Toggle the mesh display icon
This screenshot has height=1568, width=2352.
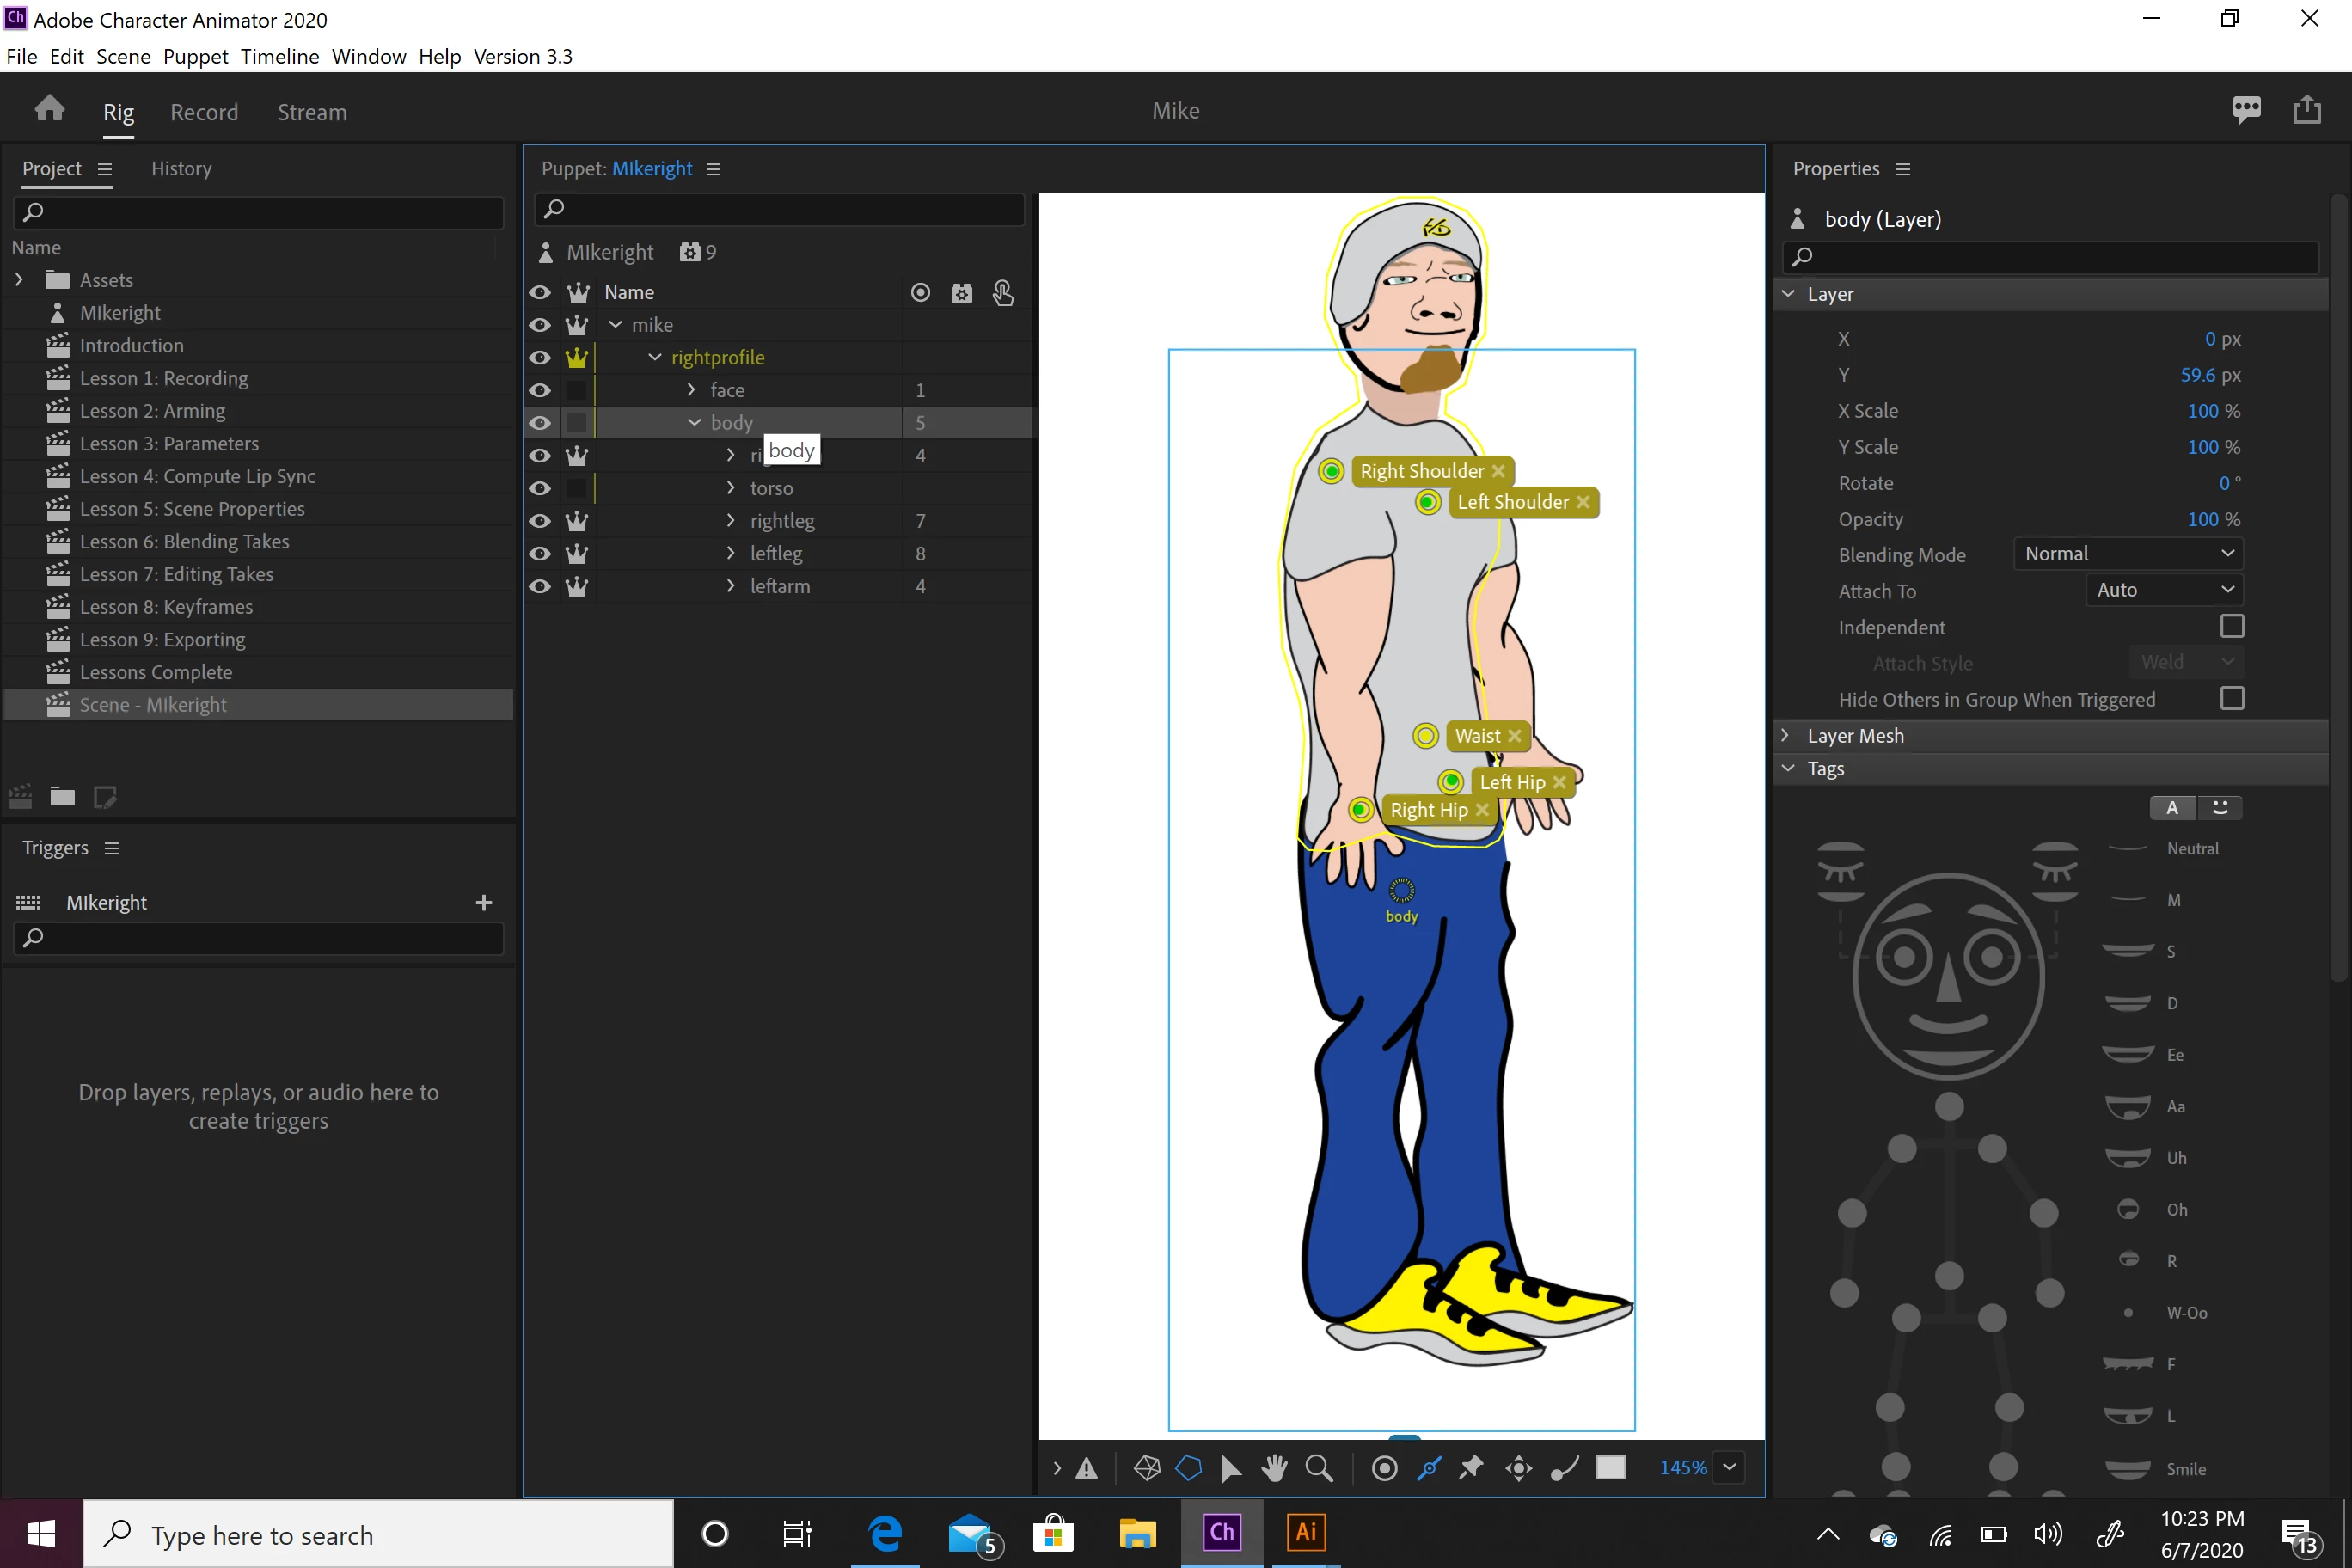pyautogui.click(x=1146, y=1467)
